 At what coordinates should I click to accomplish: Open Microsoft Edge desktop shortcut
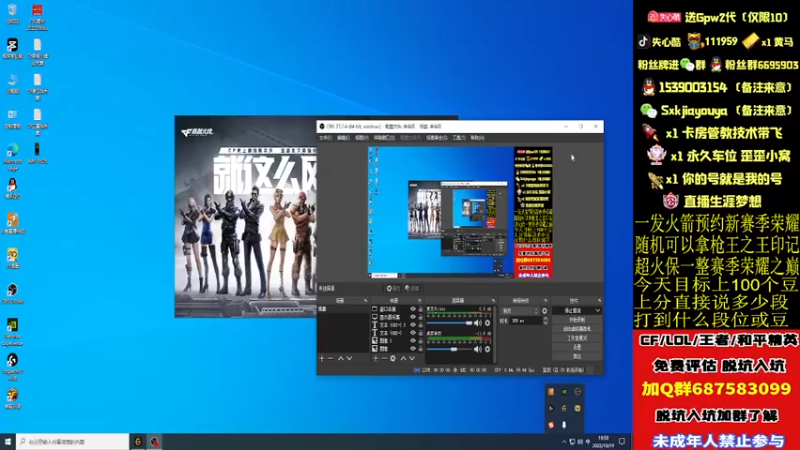pos(12,157)
